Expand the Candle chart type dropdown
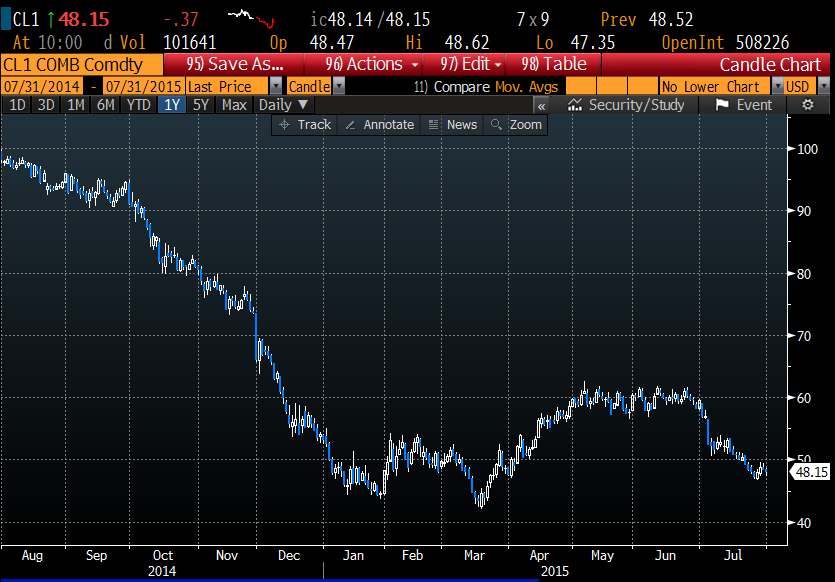This screenshot has width=835, height=582. (315, 87)
